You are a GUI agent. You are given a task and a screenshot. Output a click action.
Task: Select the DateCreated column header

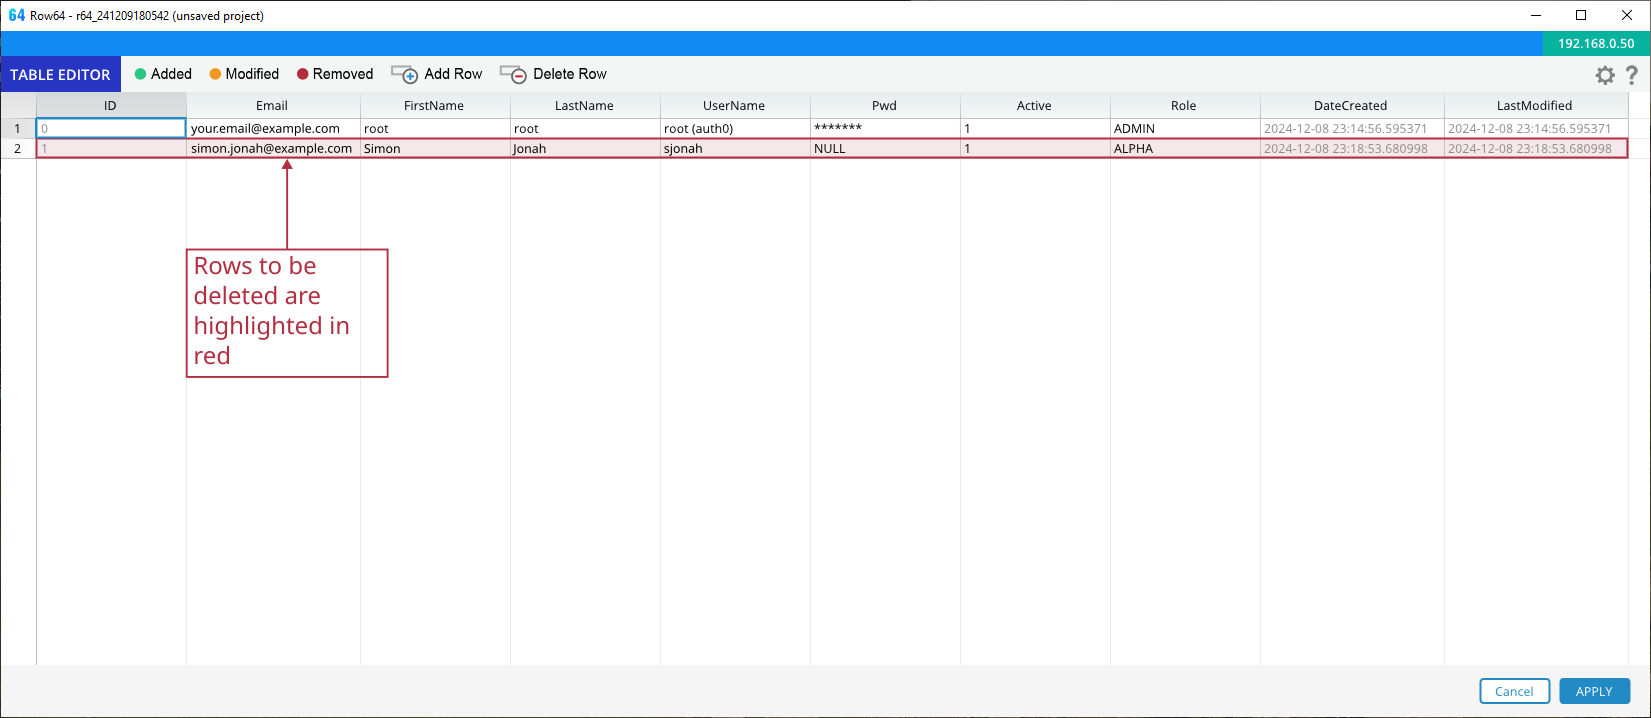1350,105
